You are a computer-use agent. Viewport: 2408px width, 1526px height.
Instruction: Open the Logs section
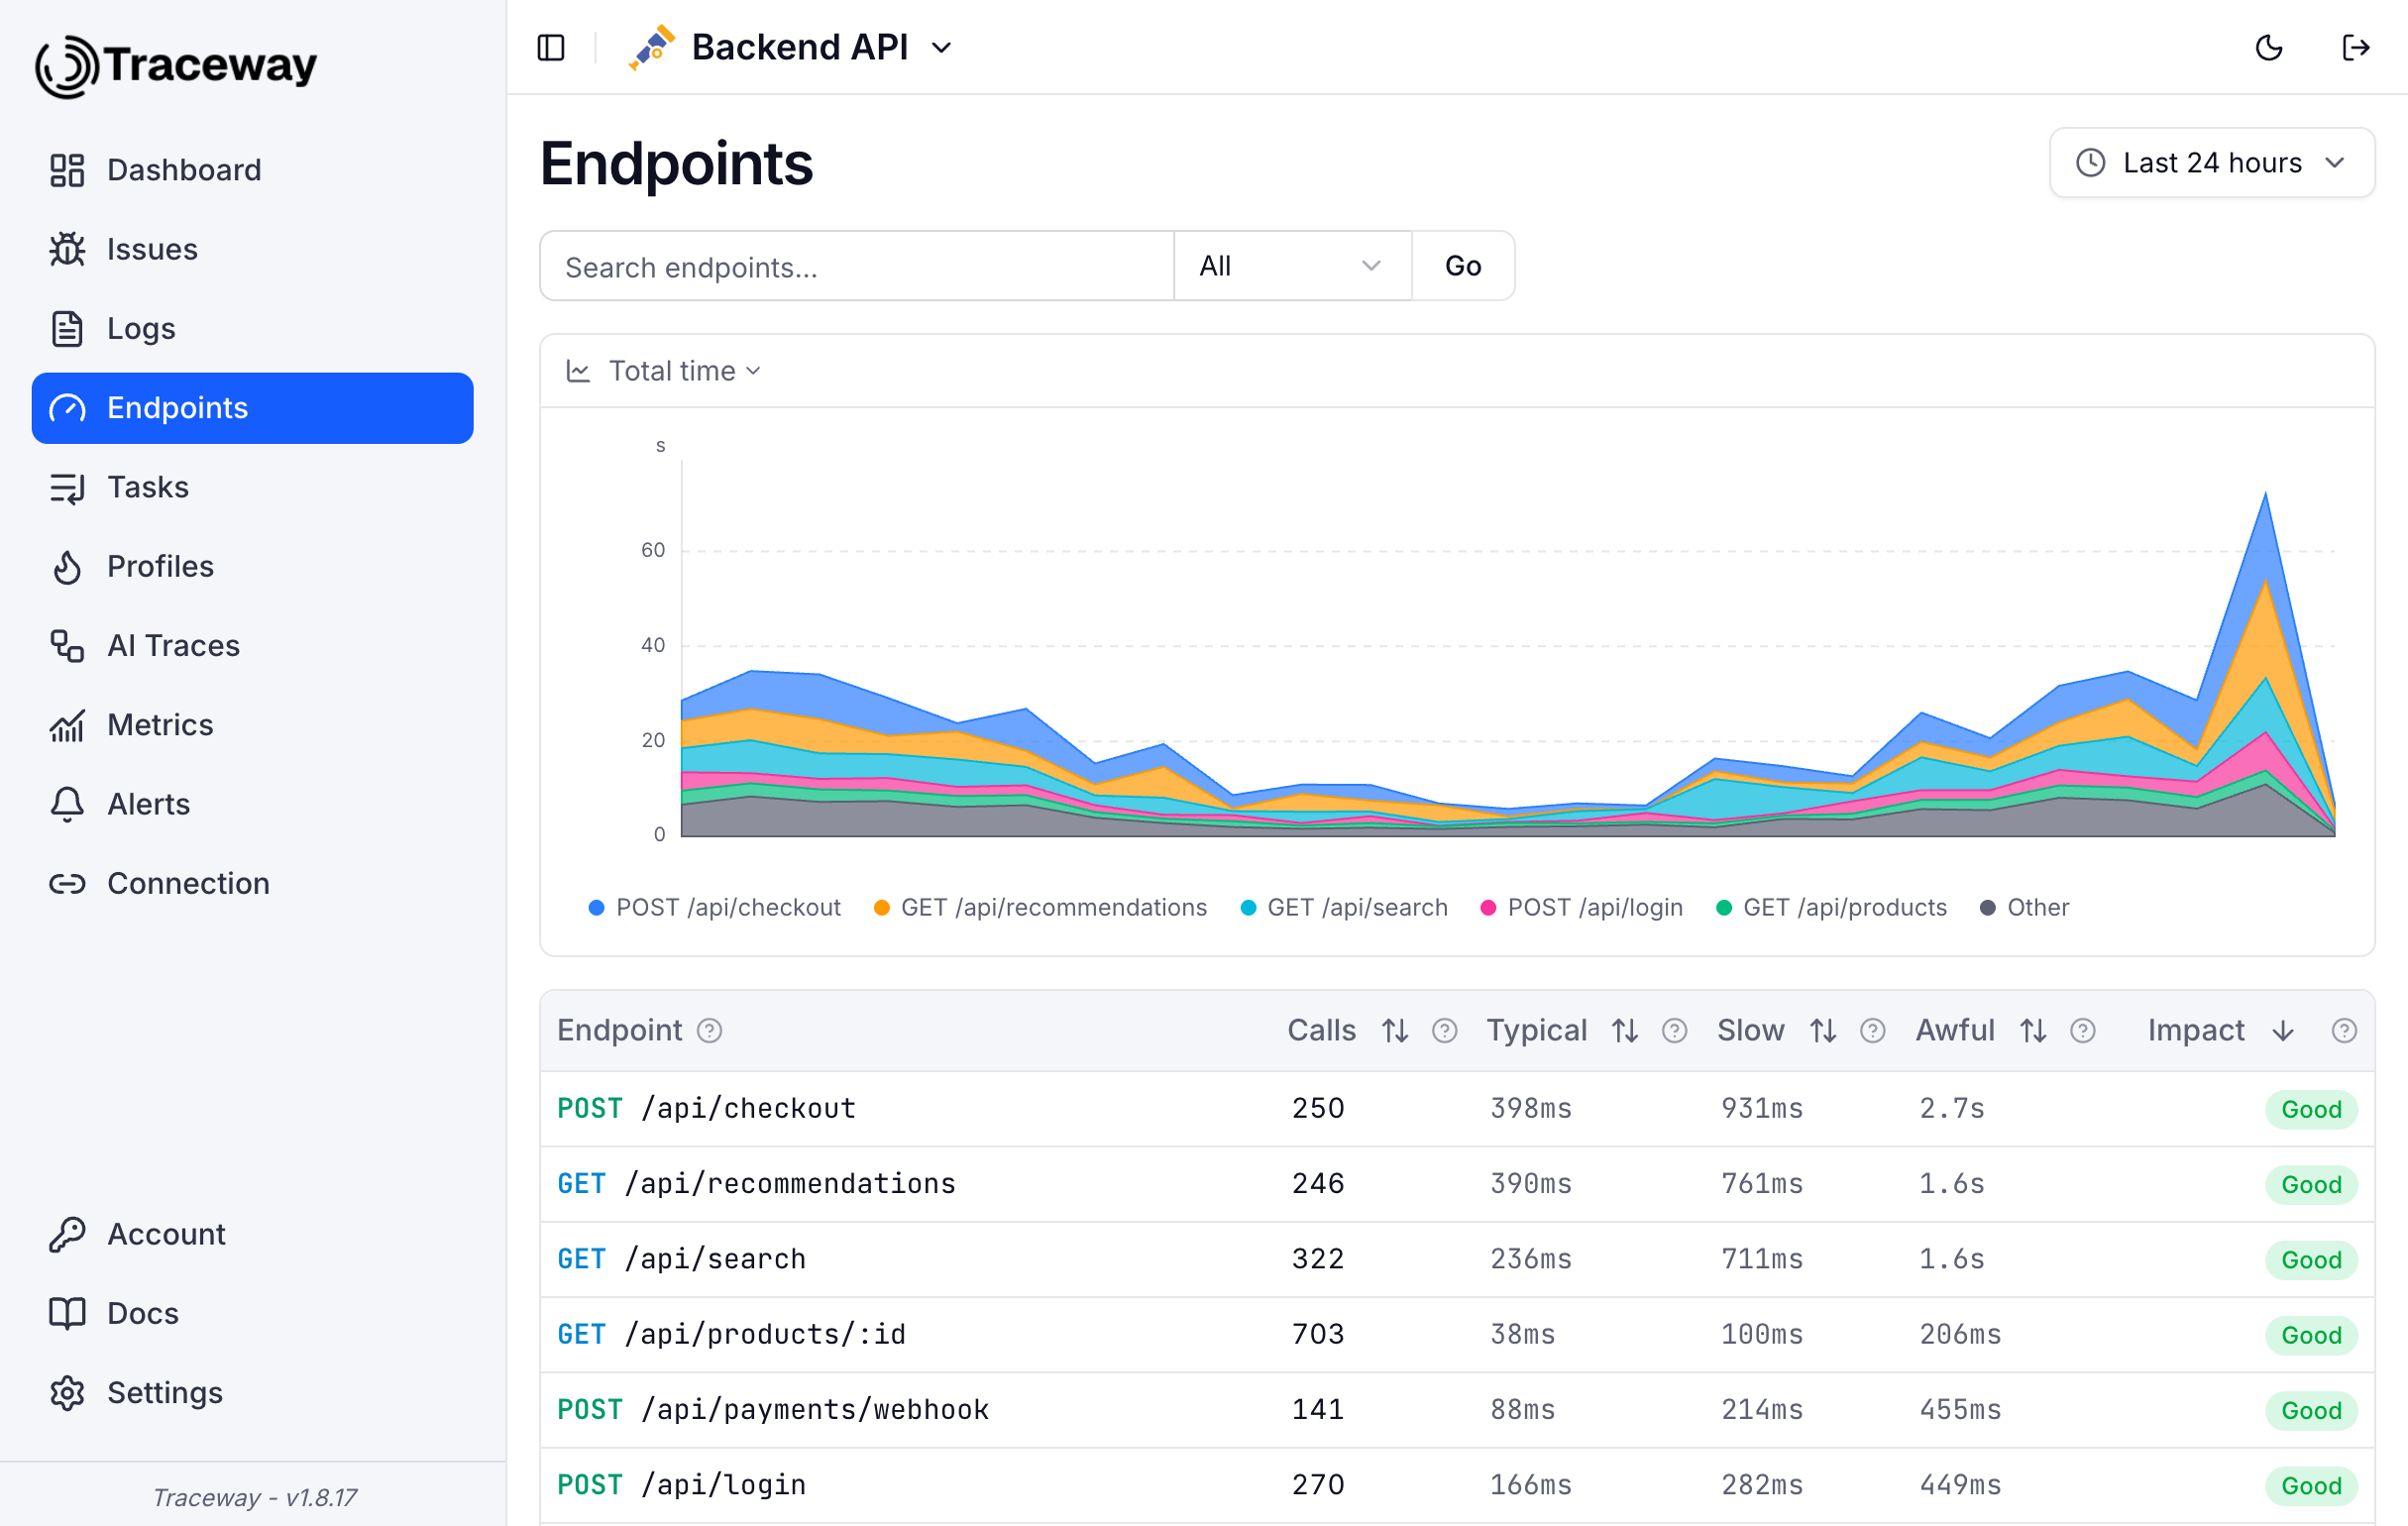point(252,328)
